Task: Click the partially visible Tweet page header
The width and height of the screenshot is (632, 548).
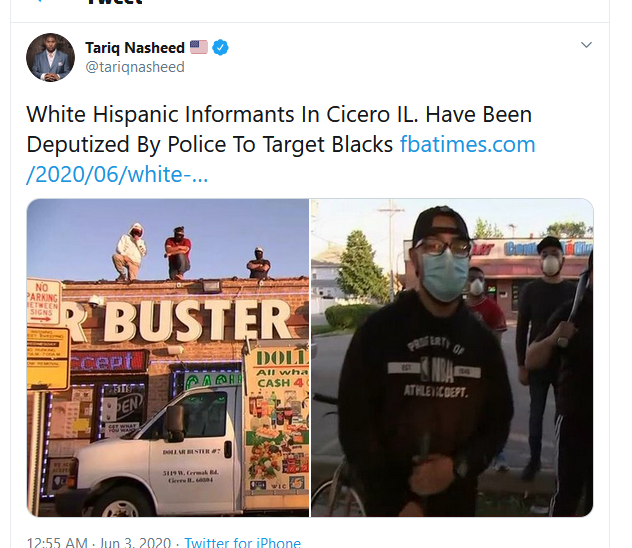Action: [115, 2]
